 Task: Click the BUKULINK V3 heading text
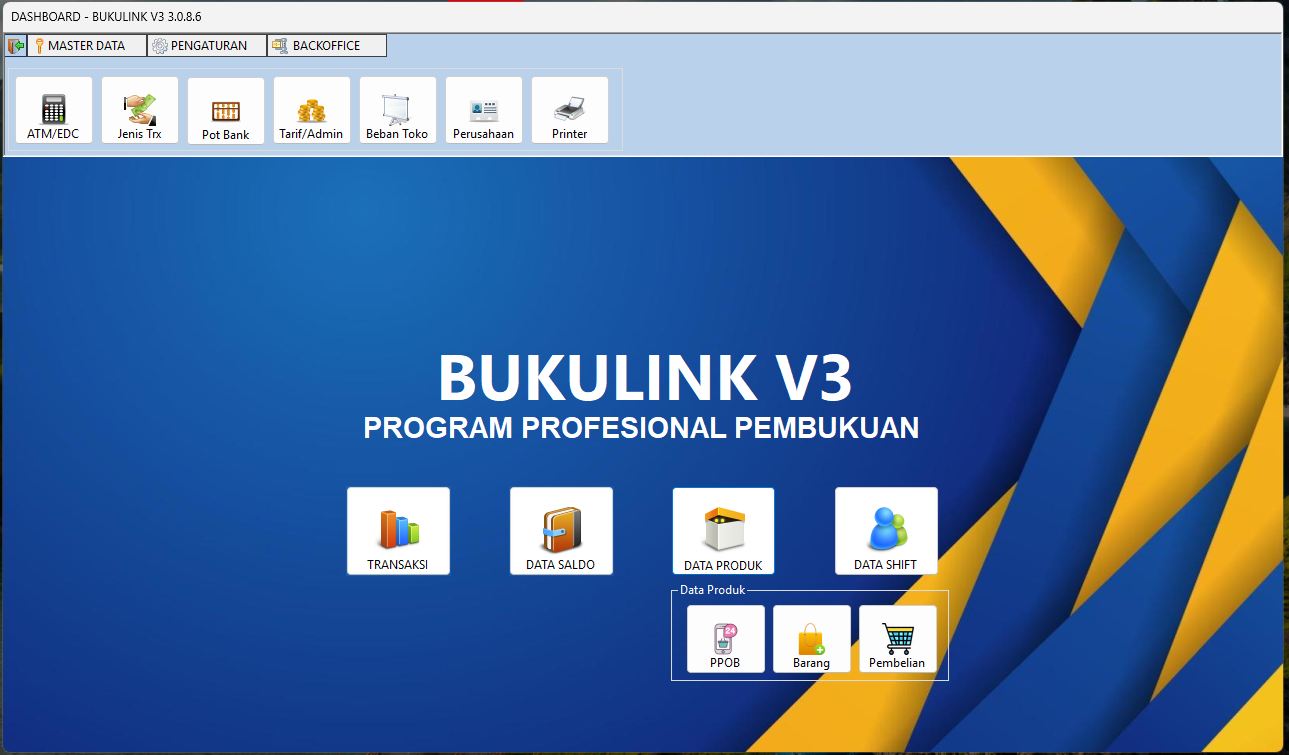point(645,378)
